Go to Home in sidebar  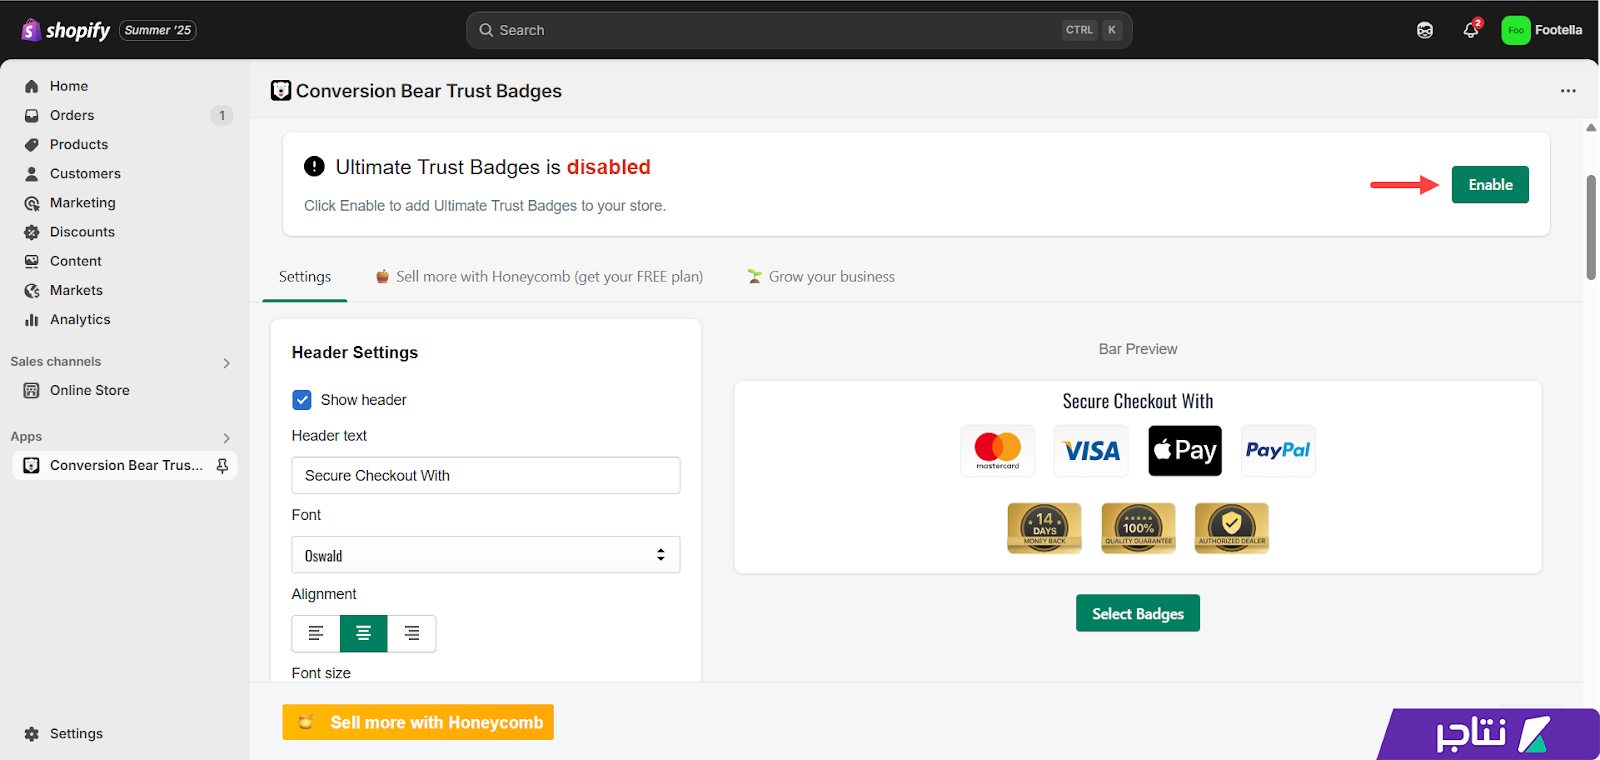[x=69, y=86]
